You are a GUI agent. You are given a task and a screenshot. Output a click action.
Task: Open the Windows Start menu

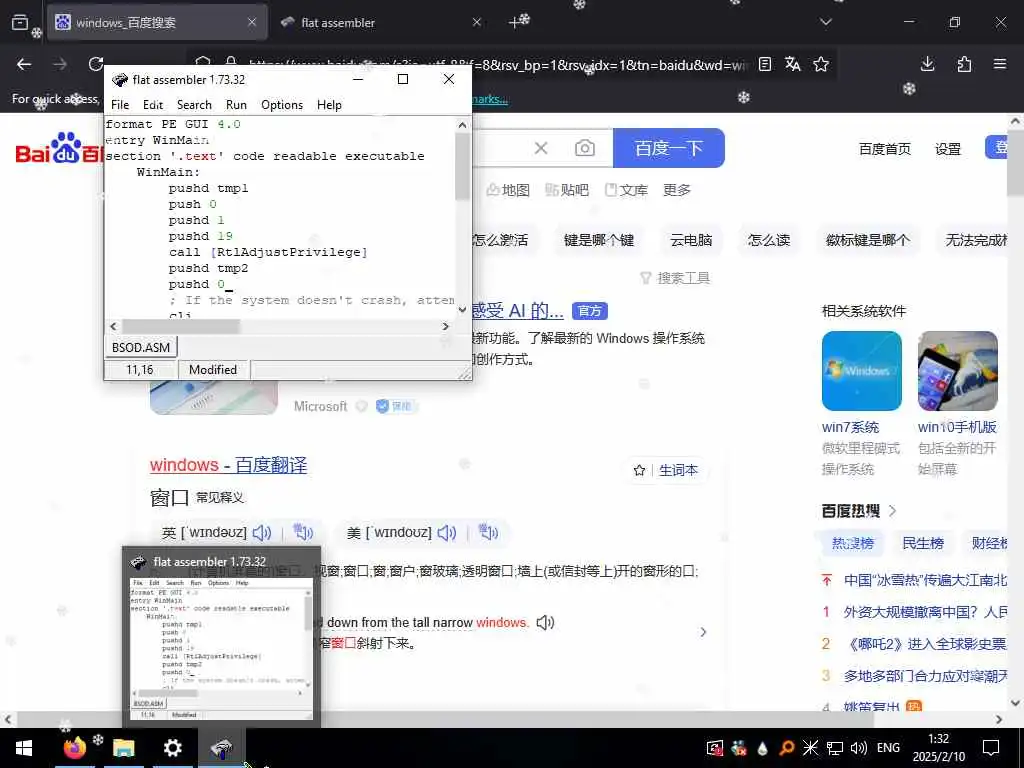pos(24,748)
